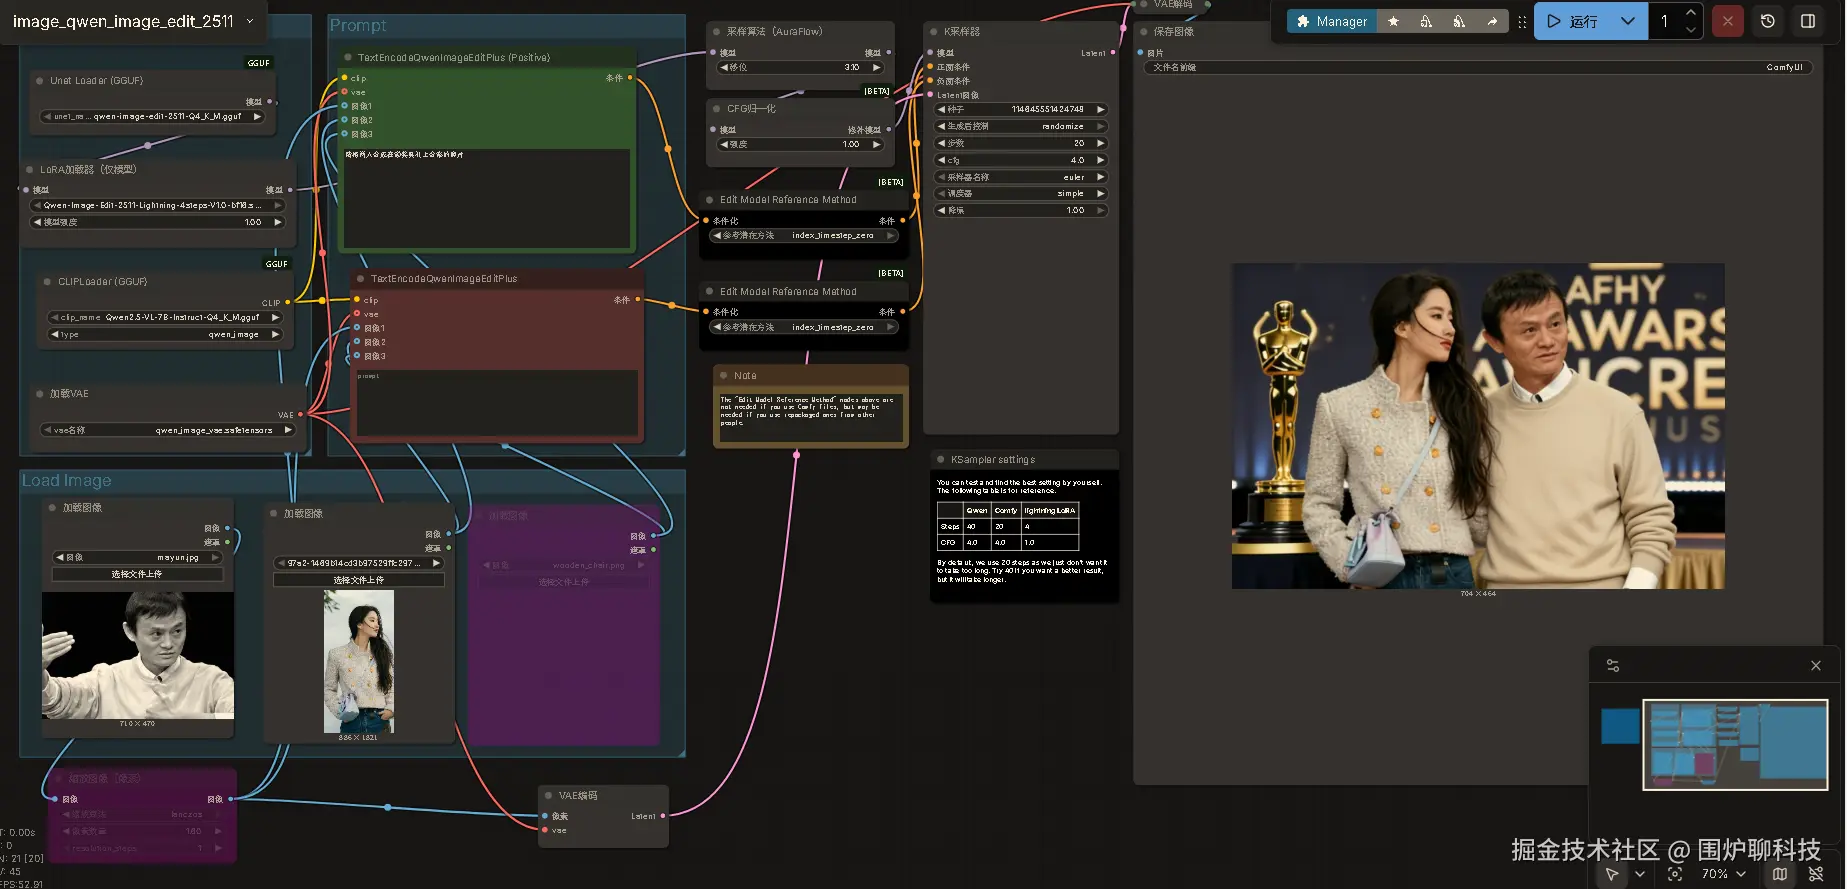Collapse the 保存图像 node dot

(1144, 32)
